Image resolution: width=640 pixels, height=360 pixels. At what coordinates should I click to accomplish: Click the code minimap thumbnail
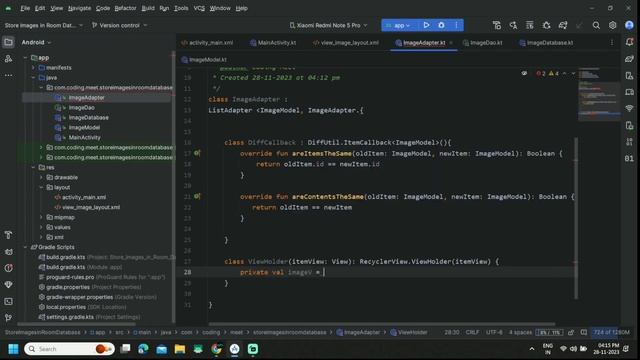[x=599, y=95]
